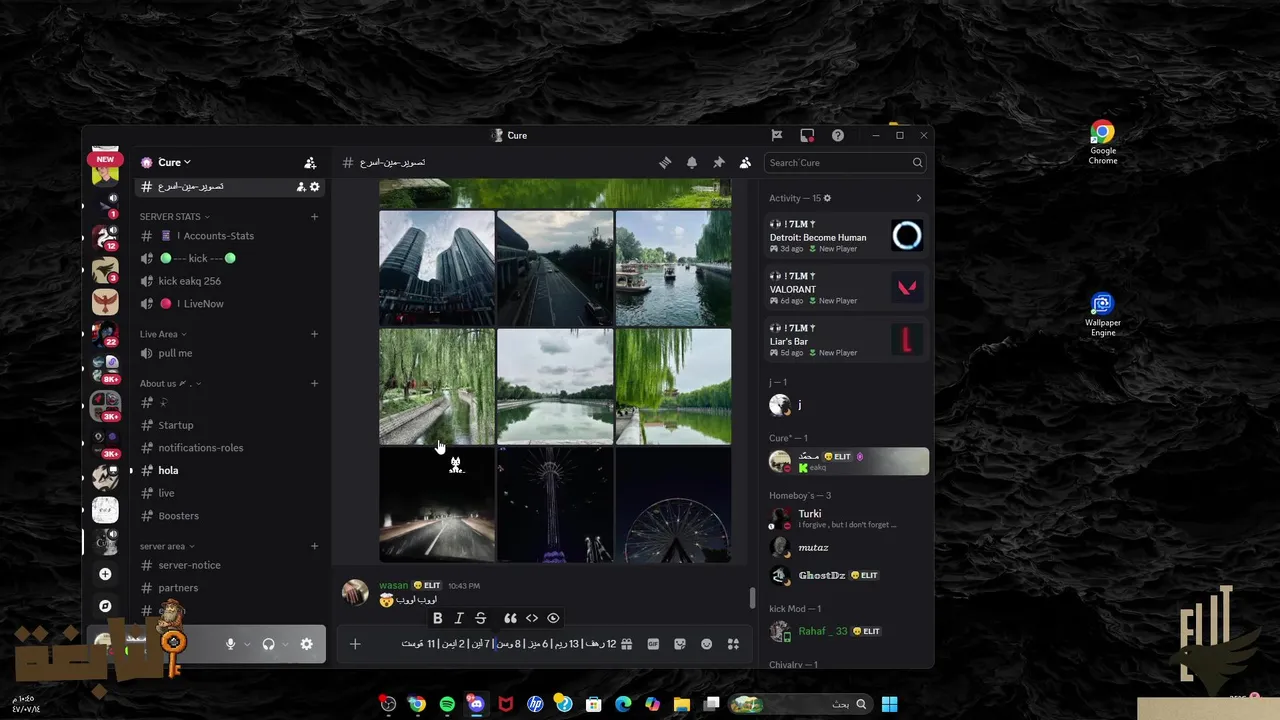Open the live text channel
Screen dimensions: 1280x720
coord(230,493)
